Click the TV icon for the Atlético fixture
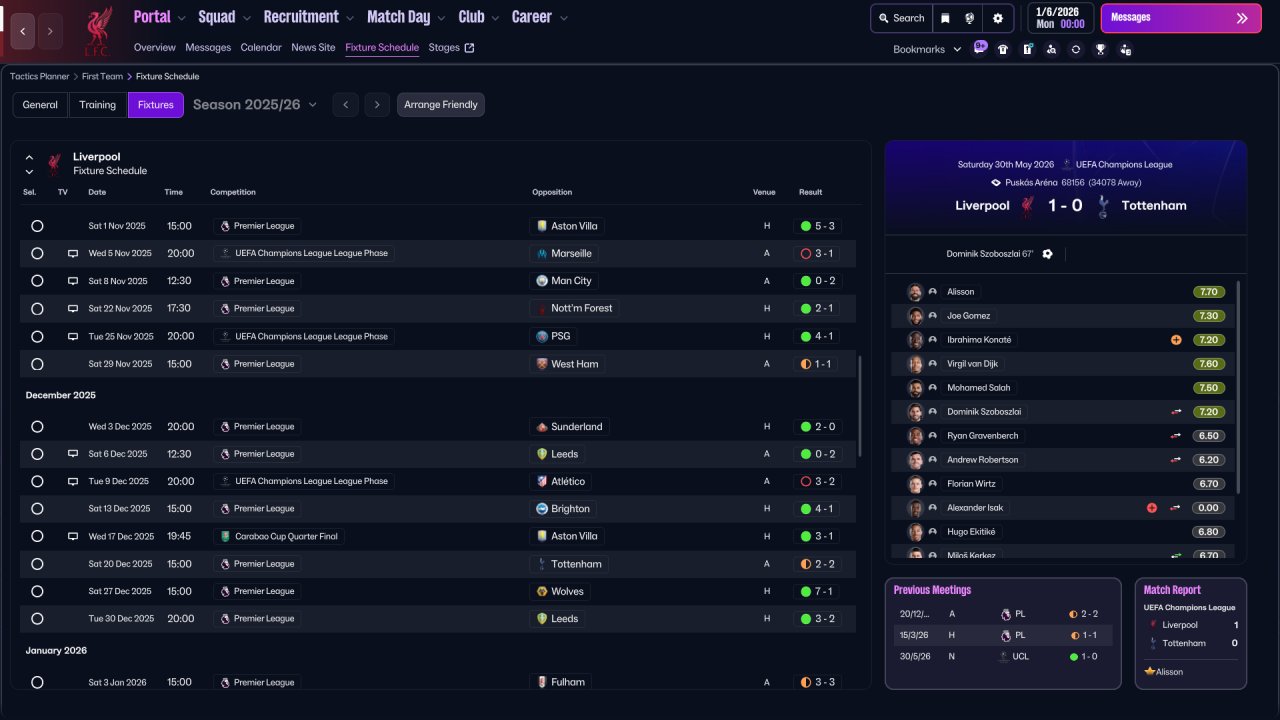 point(73,481)
